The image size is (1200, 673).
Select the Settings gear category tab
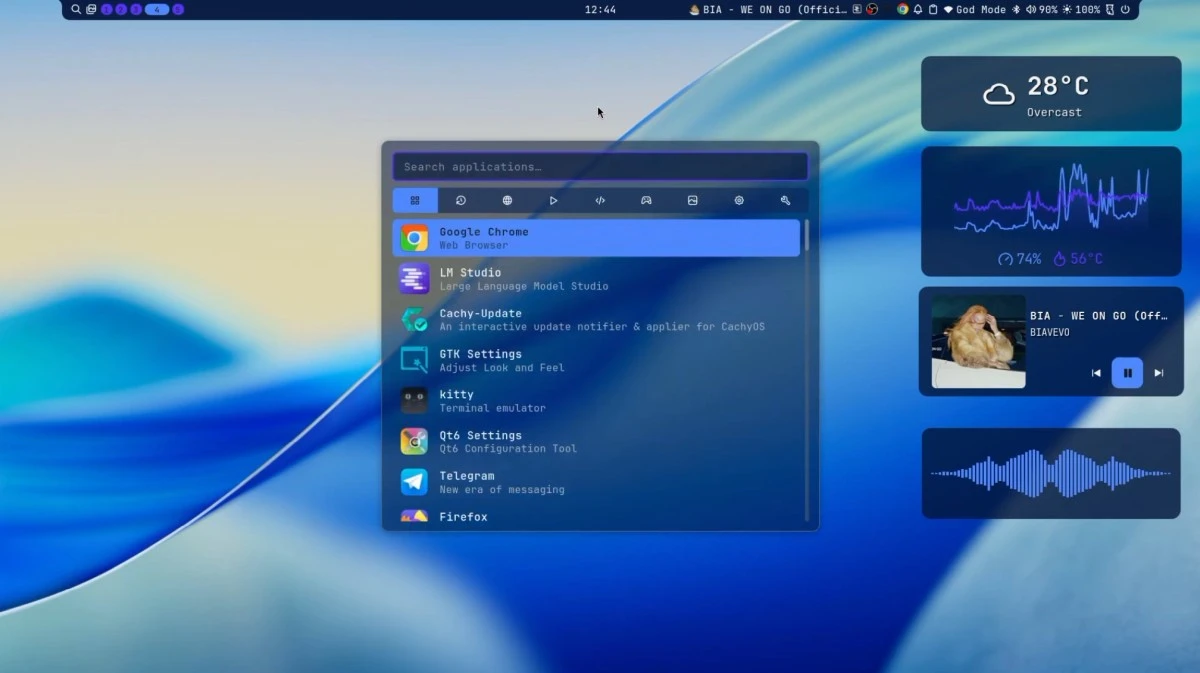(x=739, y=200)
